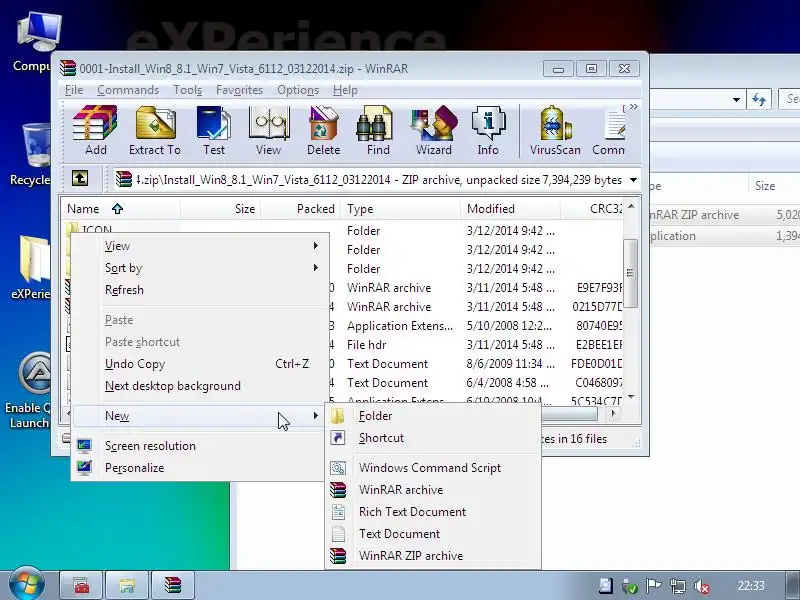Click the 8/6/2009 11:34 modified date

click(510, 364)
